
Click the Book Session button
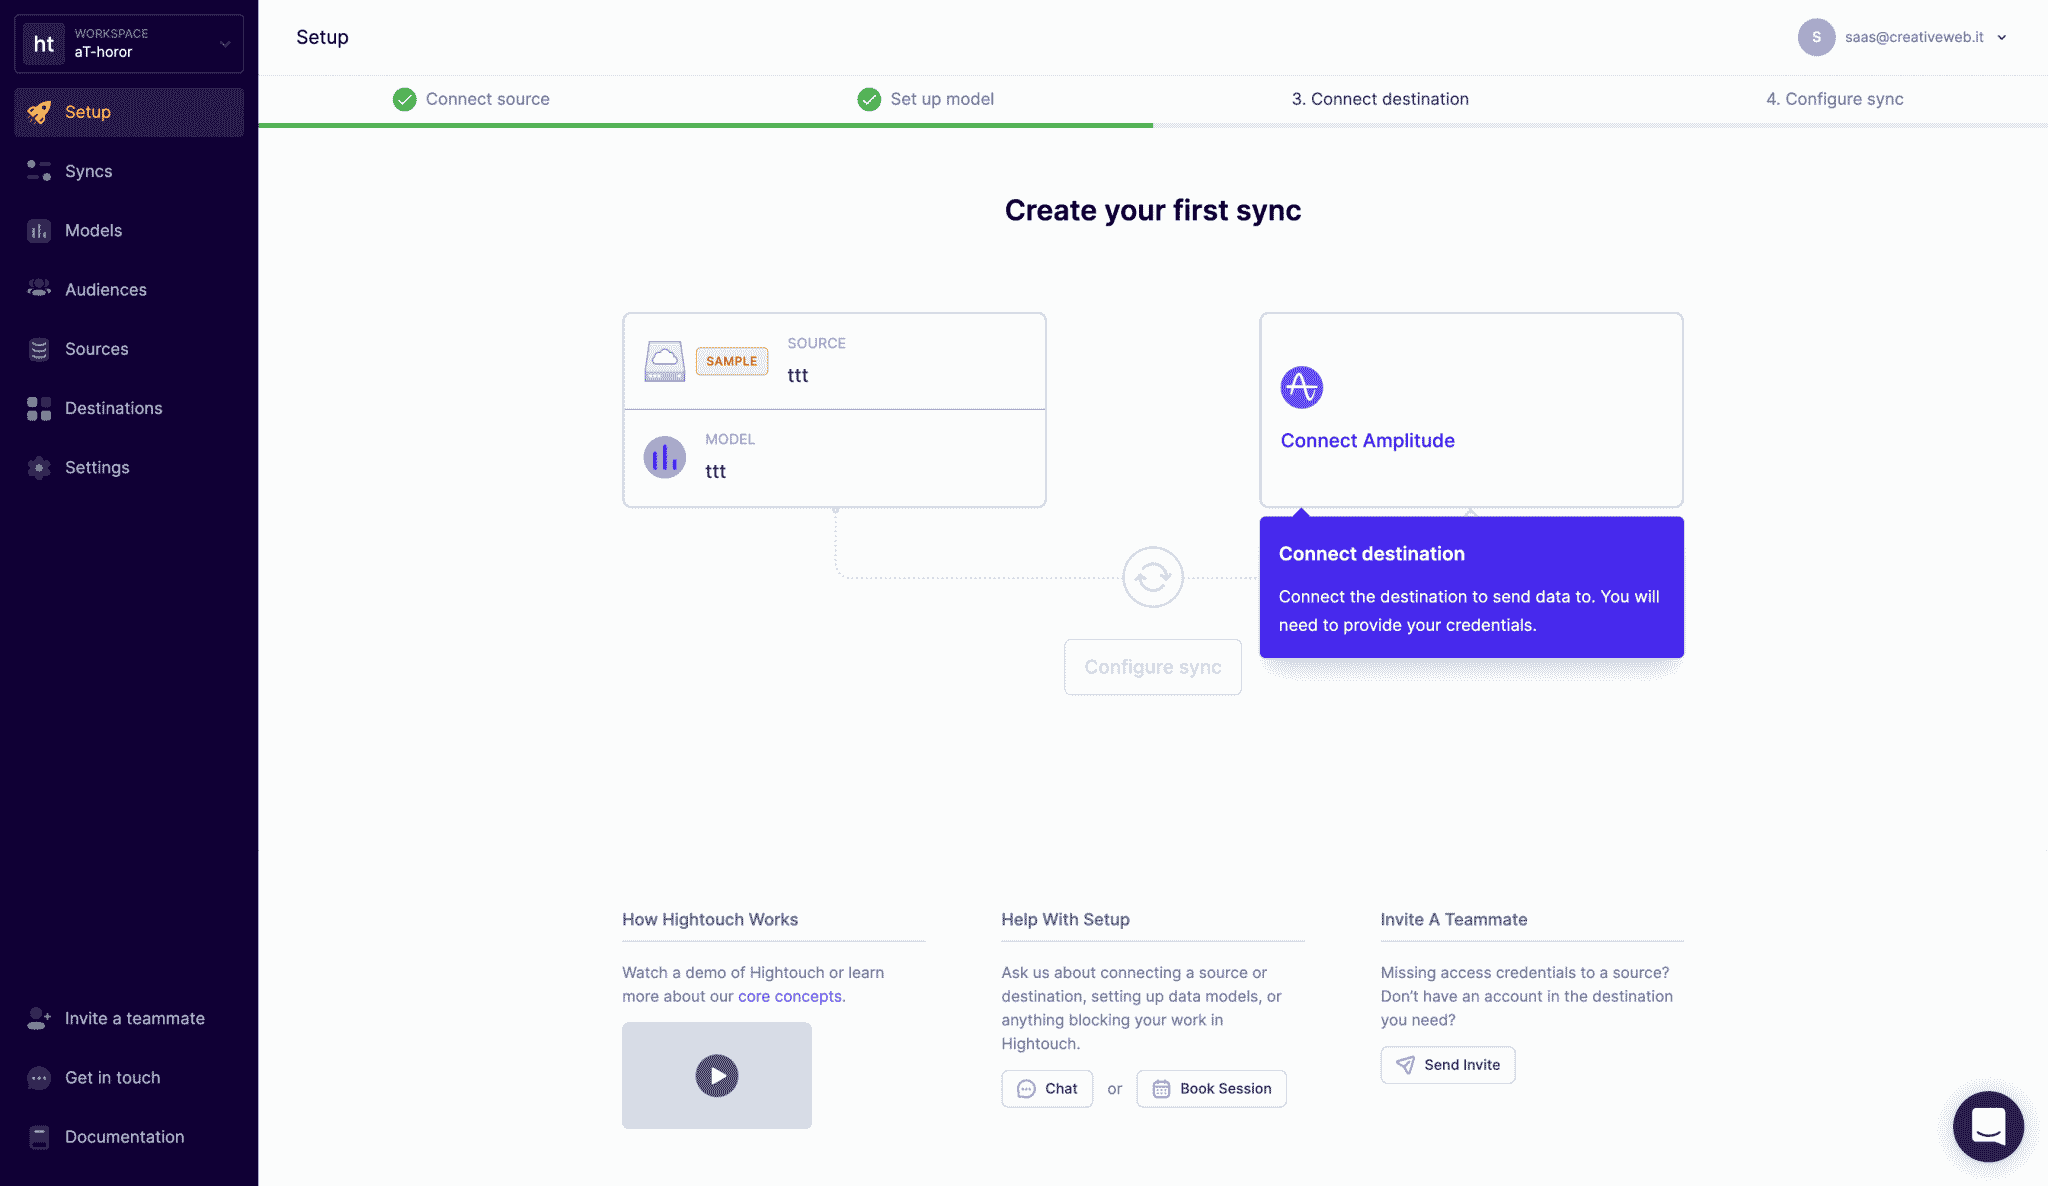tap(1211, 1087)
